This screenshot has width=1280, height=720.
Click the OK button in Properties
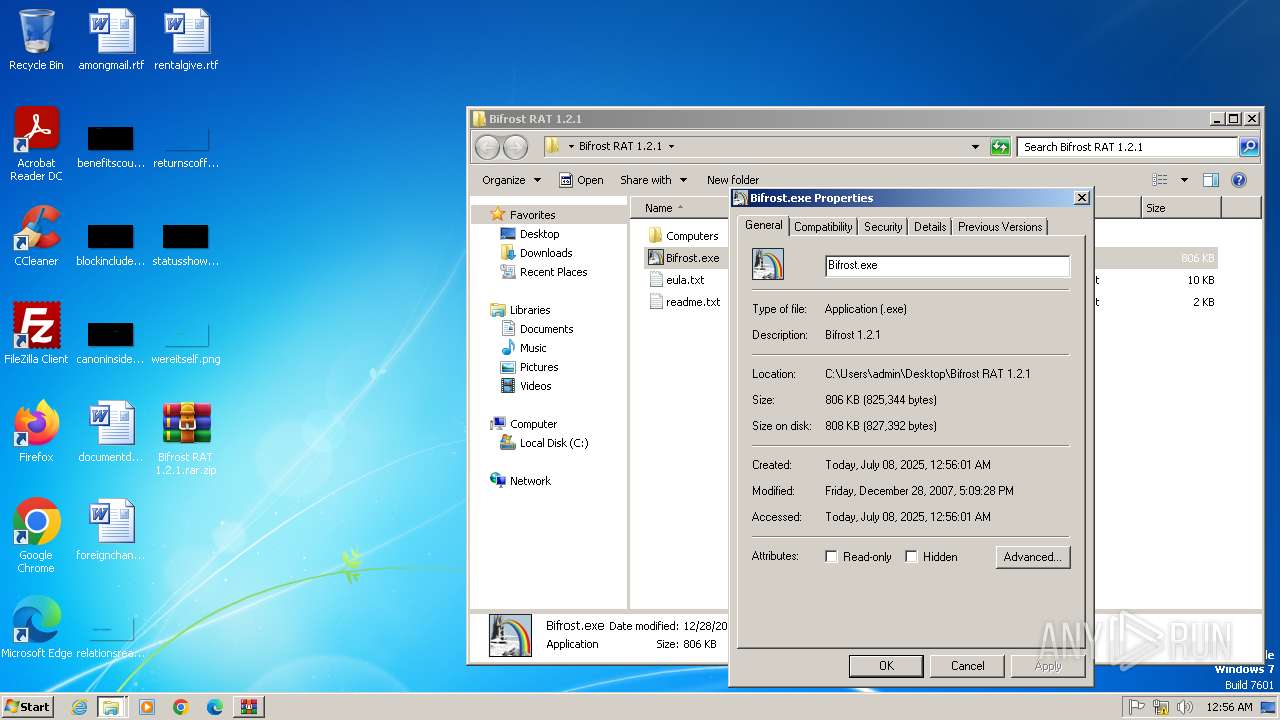coord(886,666)
